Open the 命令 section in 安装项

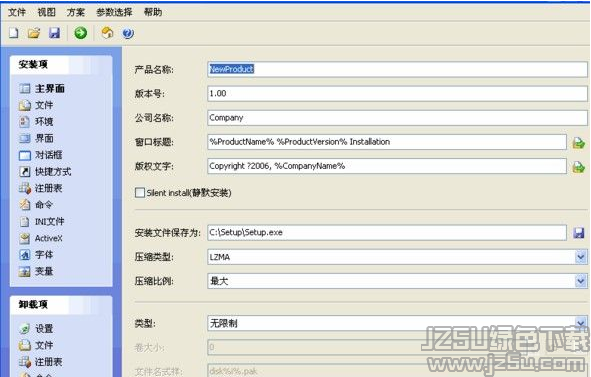pos(36,205)
